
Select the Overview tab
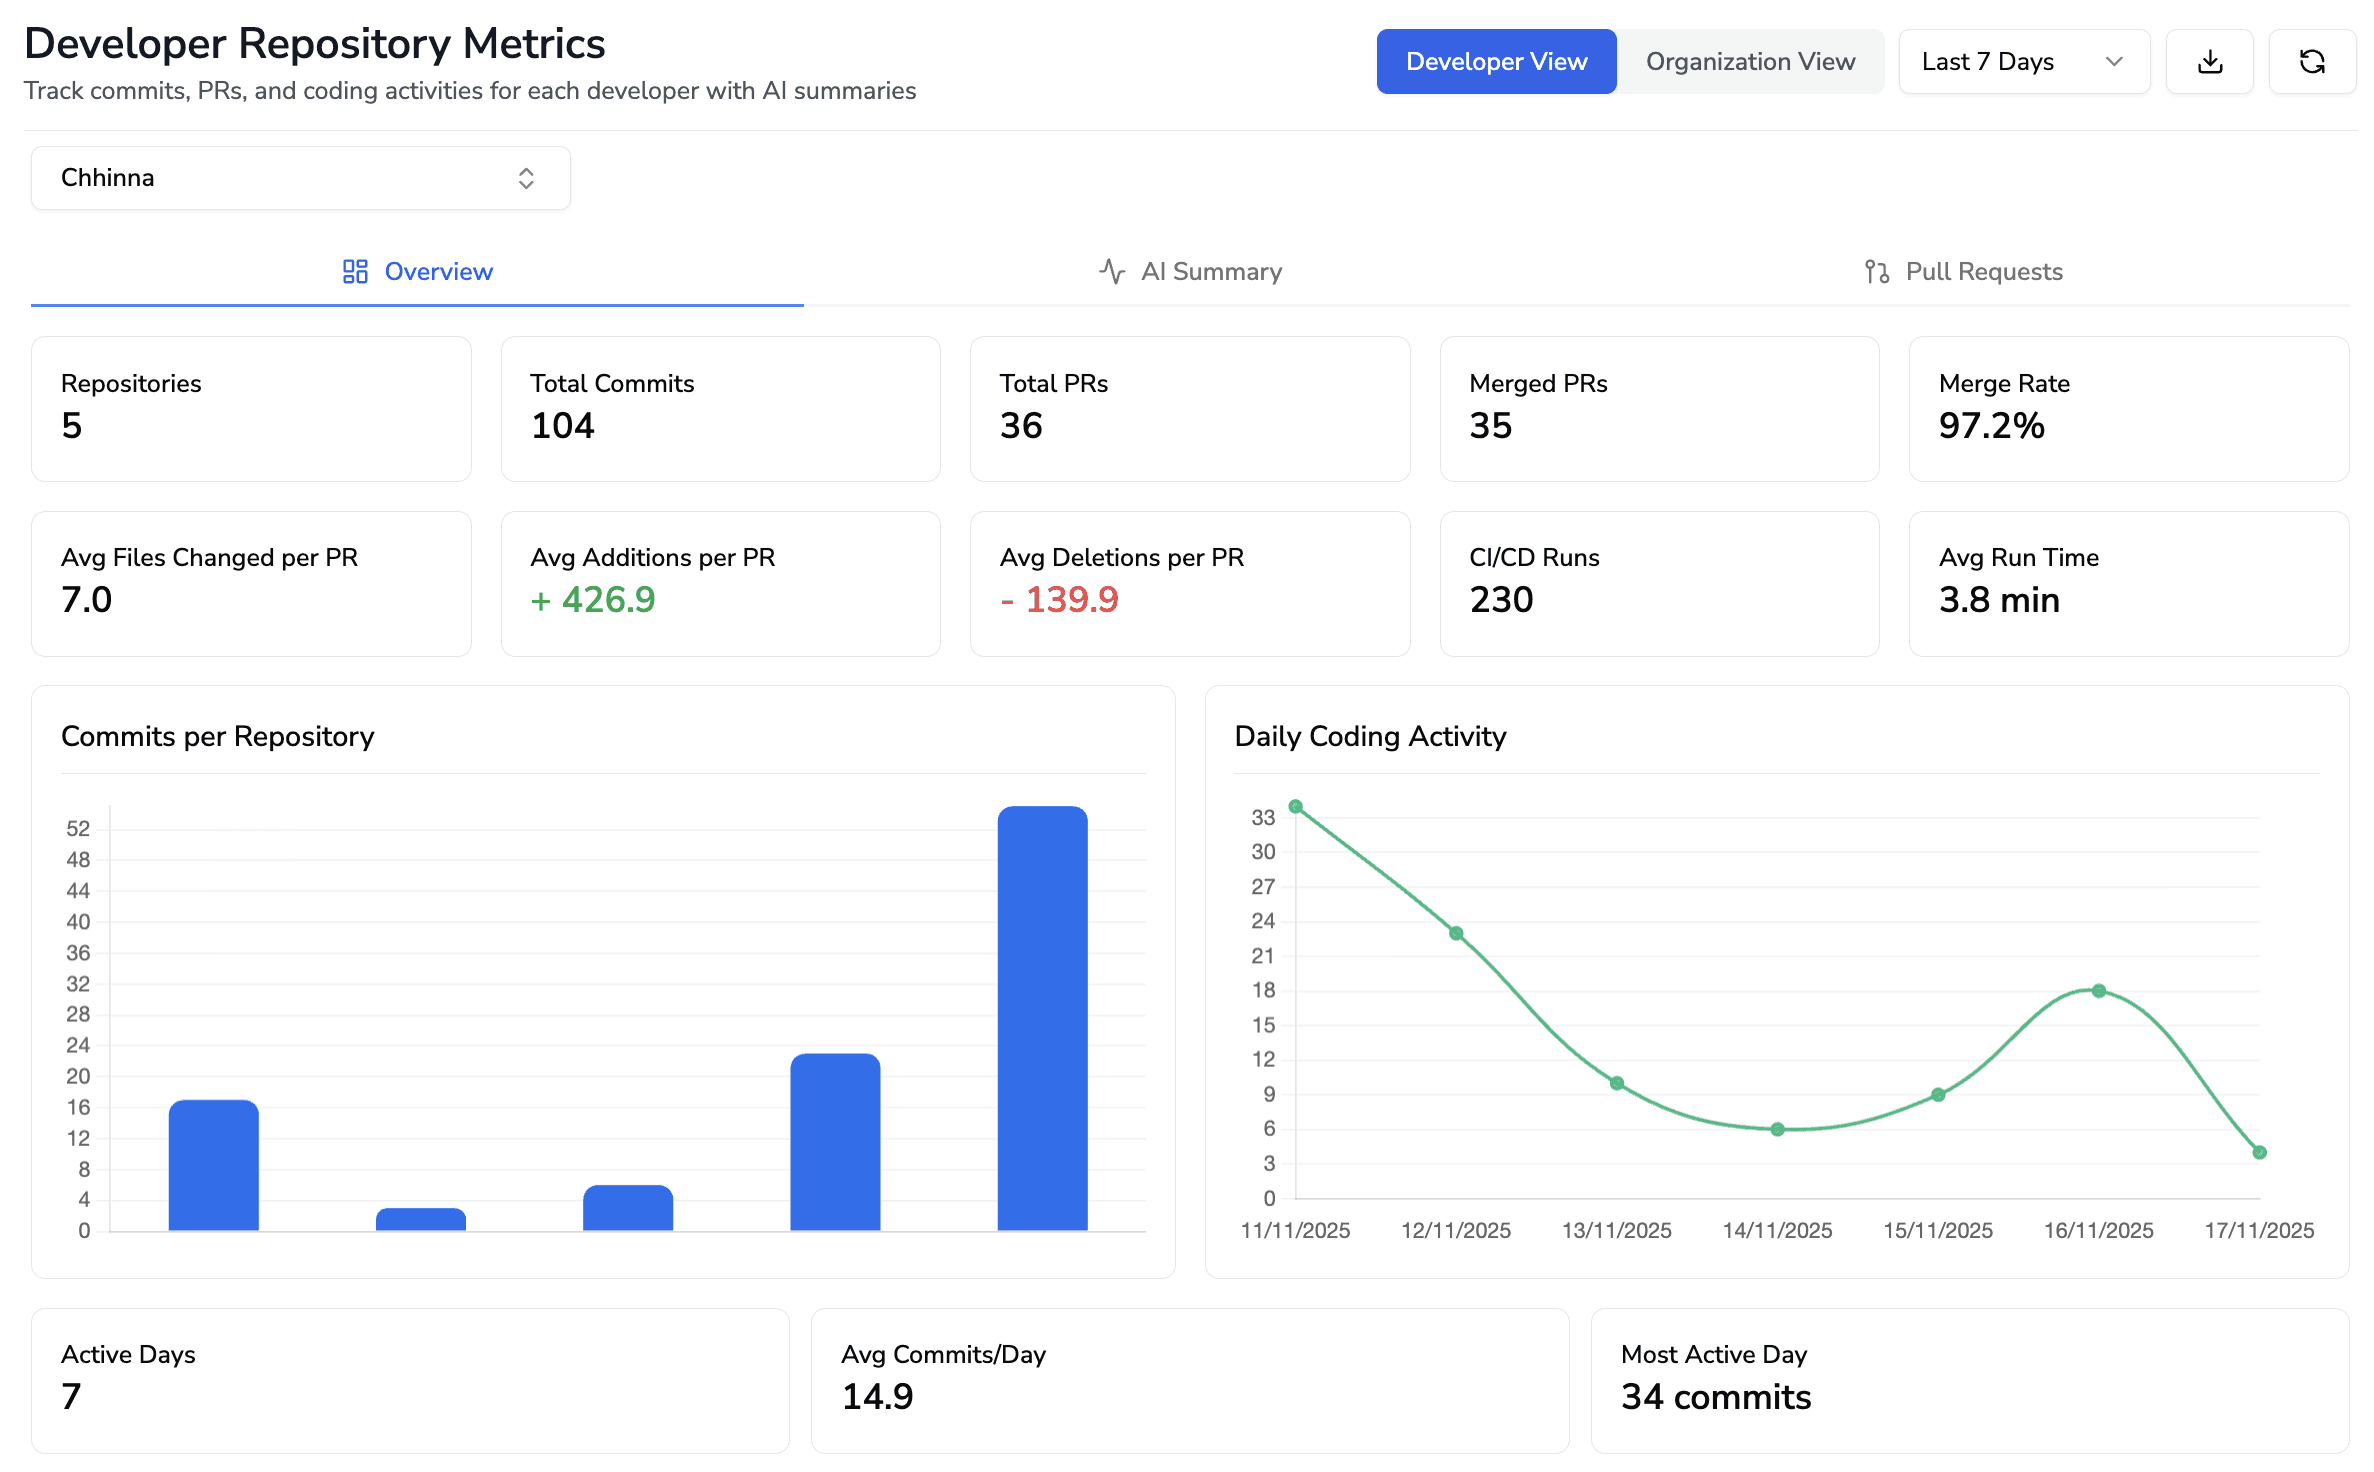click(x=417, y=272)
